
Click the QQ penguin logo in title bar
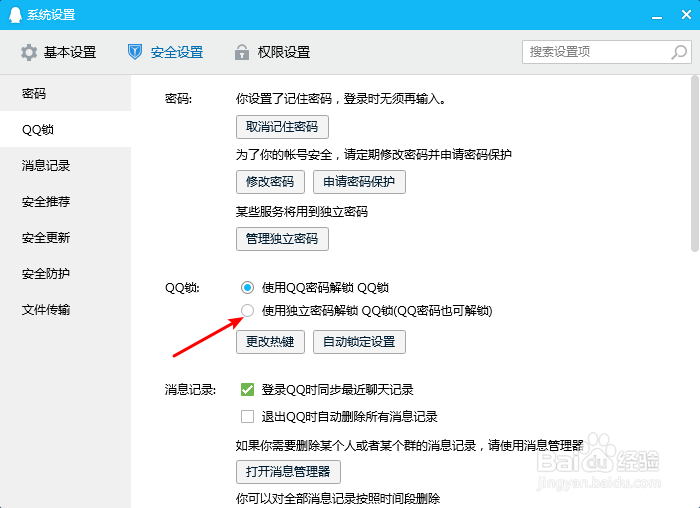[x=15, y=15]
